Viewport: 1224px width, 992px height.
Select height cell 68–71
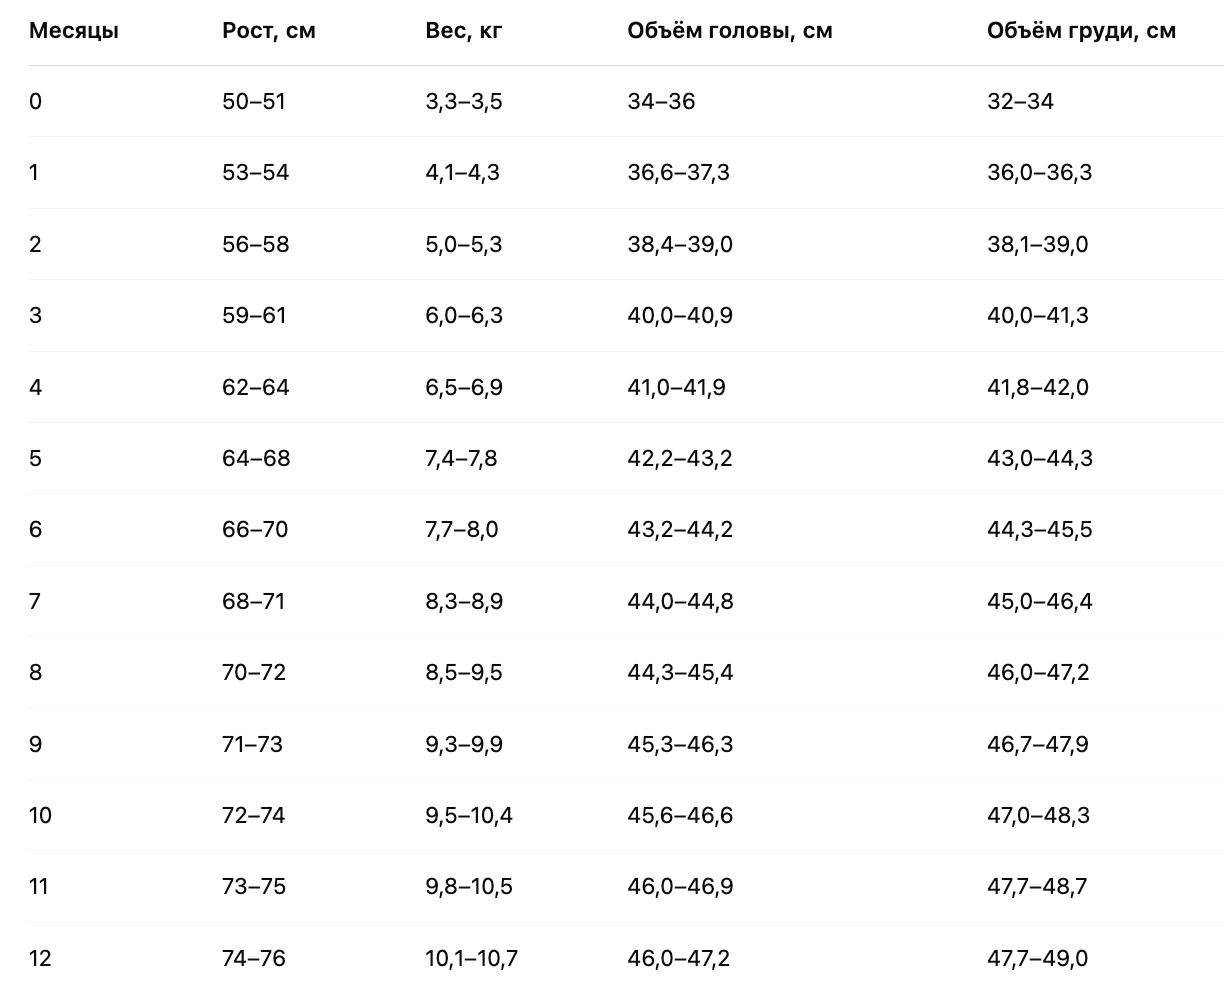click(x=254, y=601)
